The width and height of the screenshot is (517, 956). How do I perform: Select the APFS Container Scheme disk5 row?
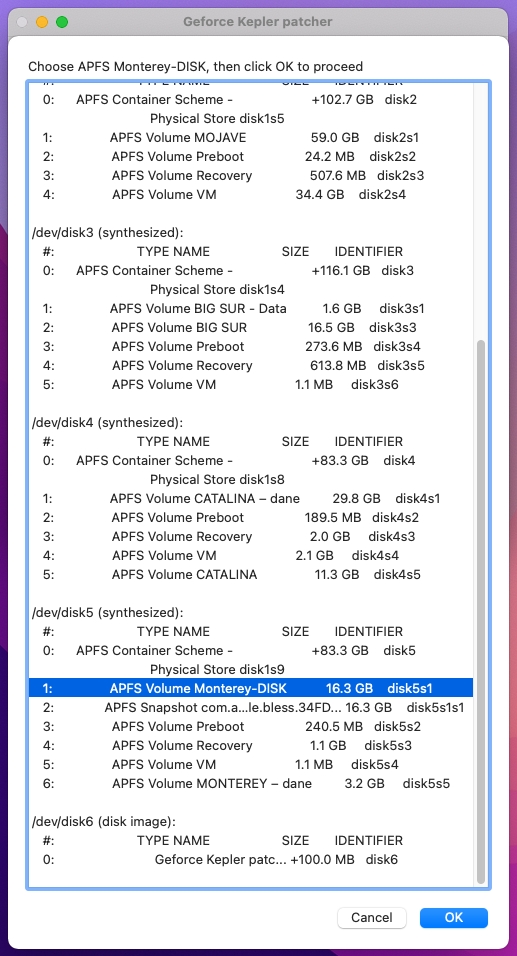pyautogui.click(x=251, y=650)
